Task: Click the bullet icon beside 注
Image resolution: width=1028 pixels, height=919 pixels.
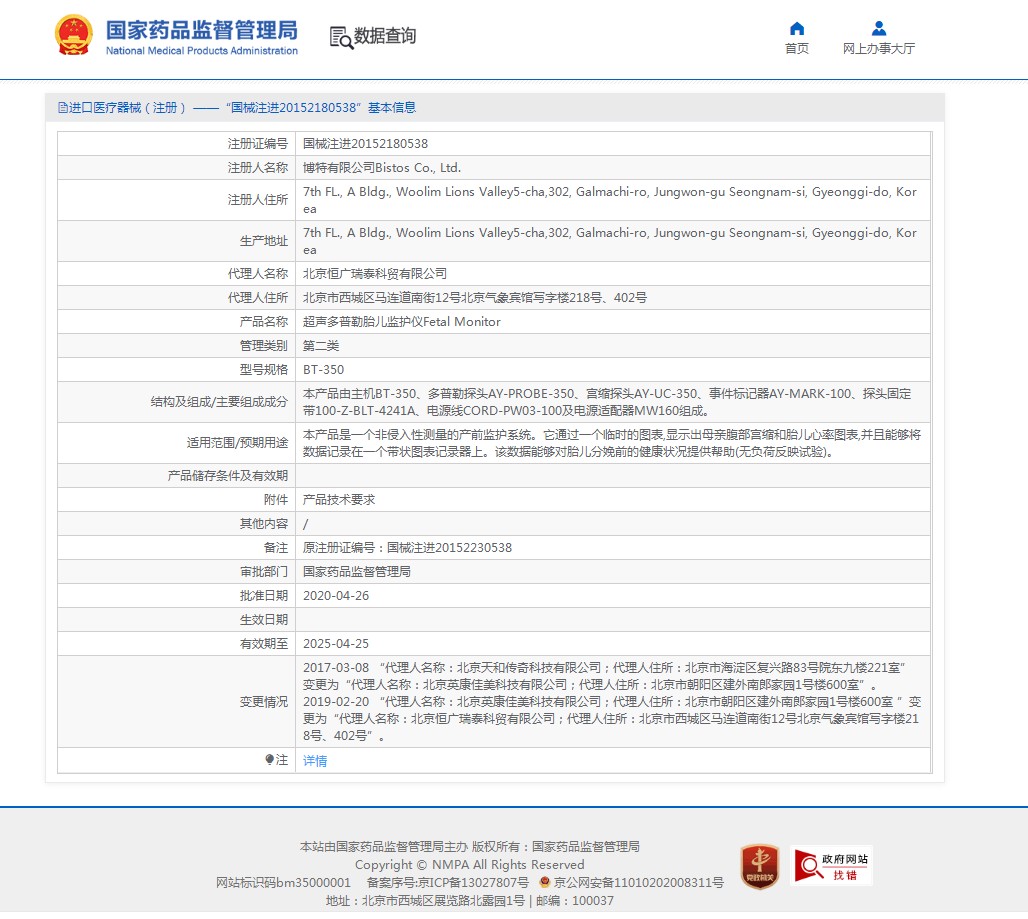Action: [269, 760]
